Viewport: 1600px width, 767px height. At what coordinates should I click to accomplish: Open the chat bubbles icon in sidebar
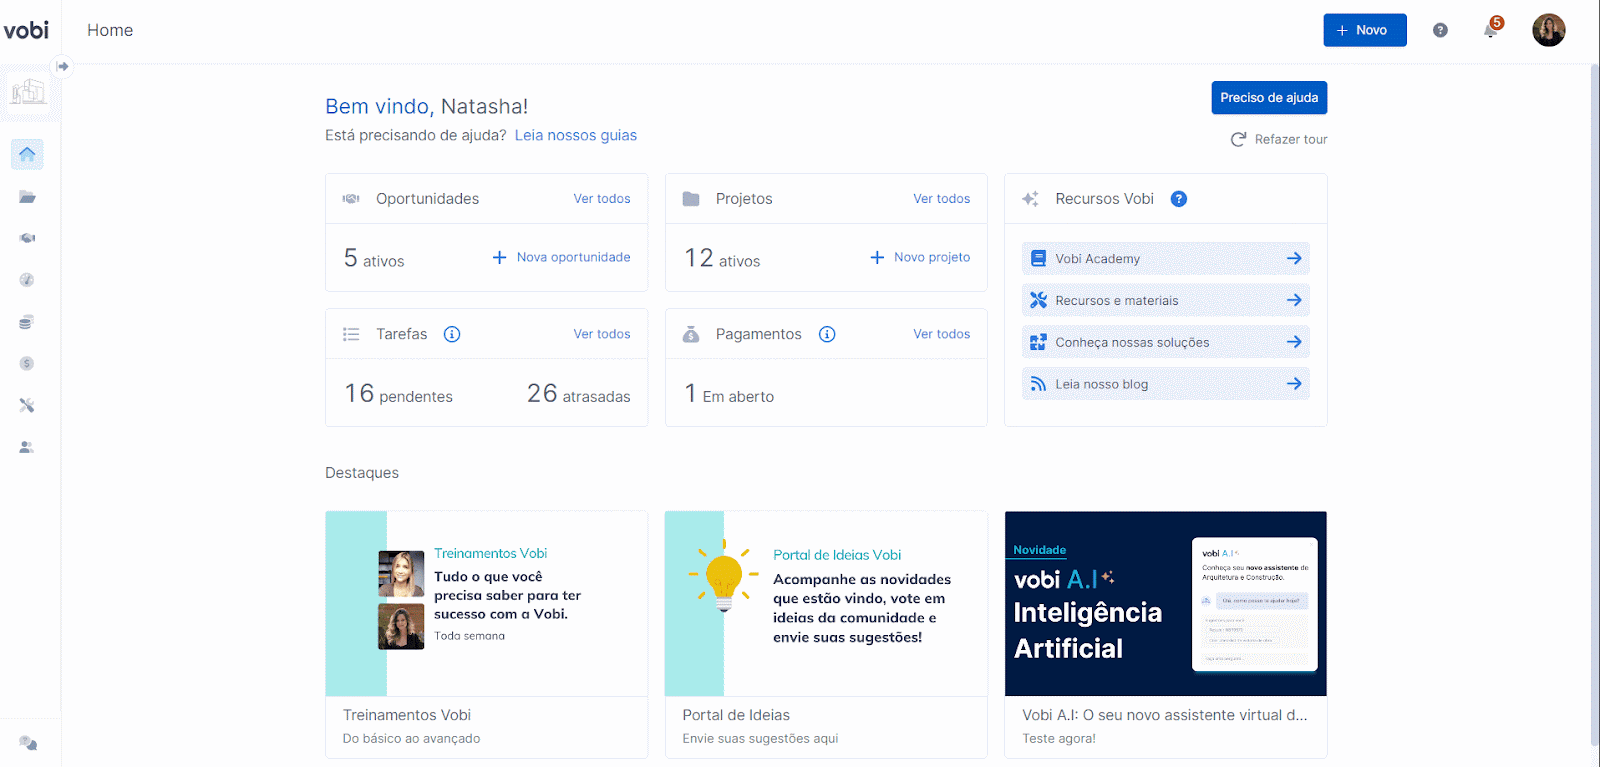click(x=28, y=743)
